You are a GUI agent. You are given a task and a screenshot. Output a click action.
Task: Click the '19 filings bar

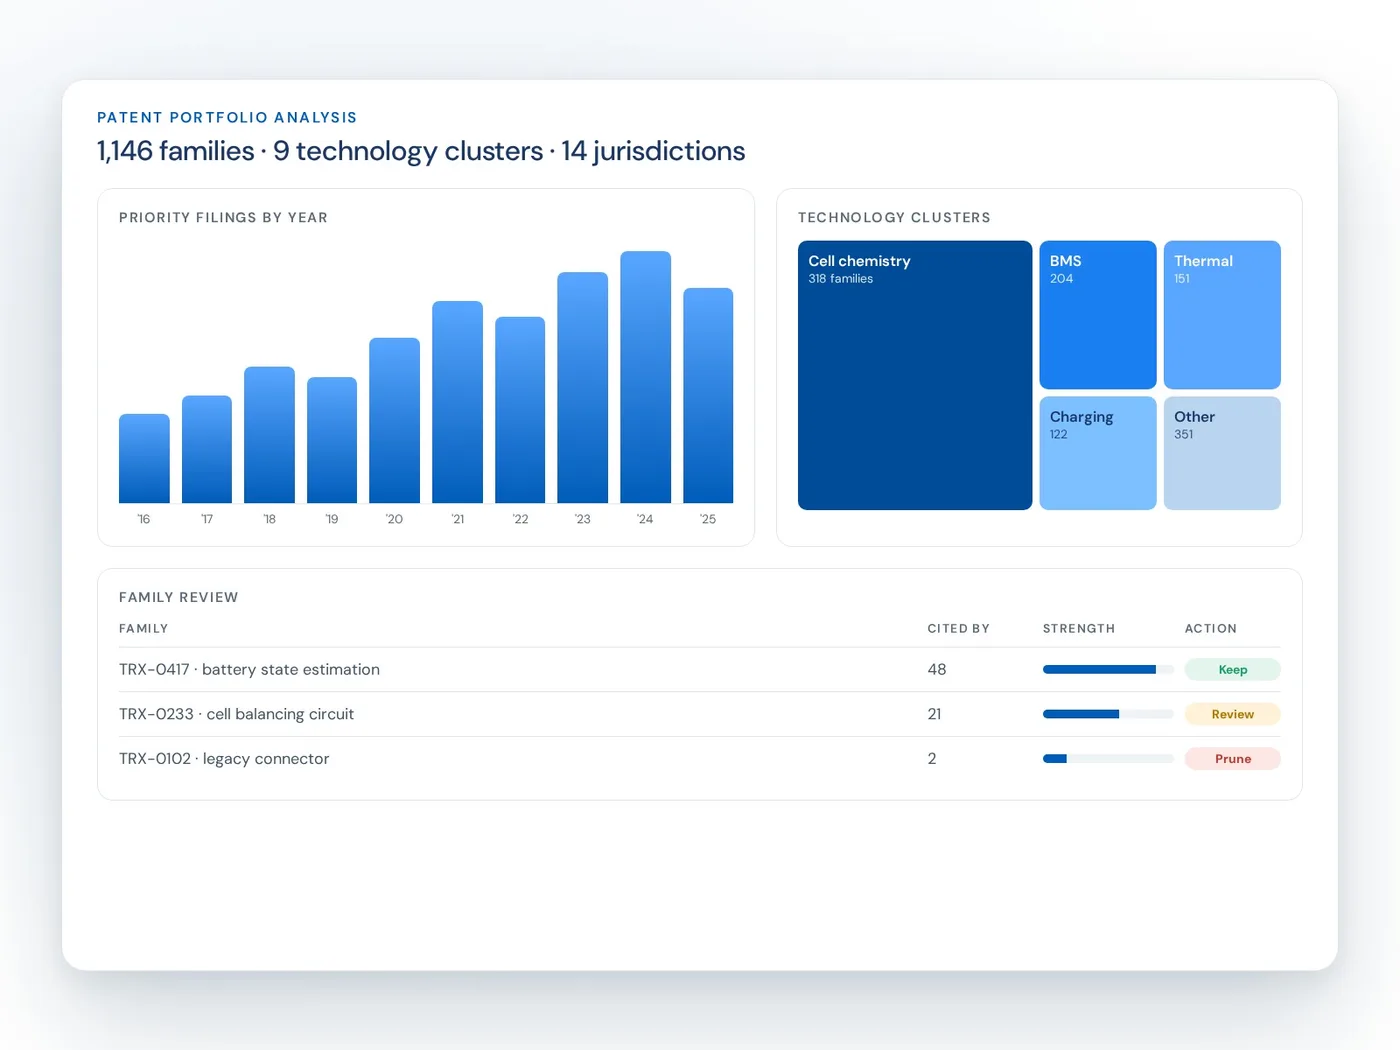(332, 440)
